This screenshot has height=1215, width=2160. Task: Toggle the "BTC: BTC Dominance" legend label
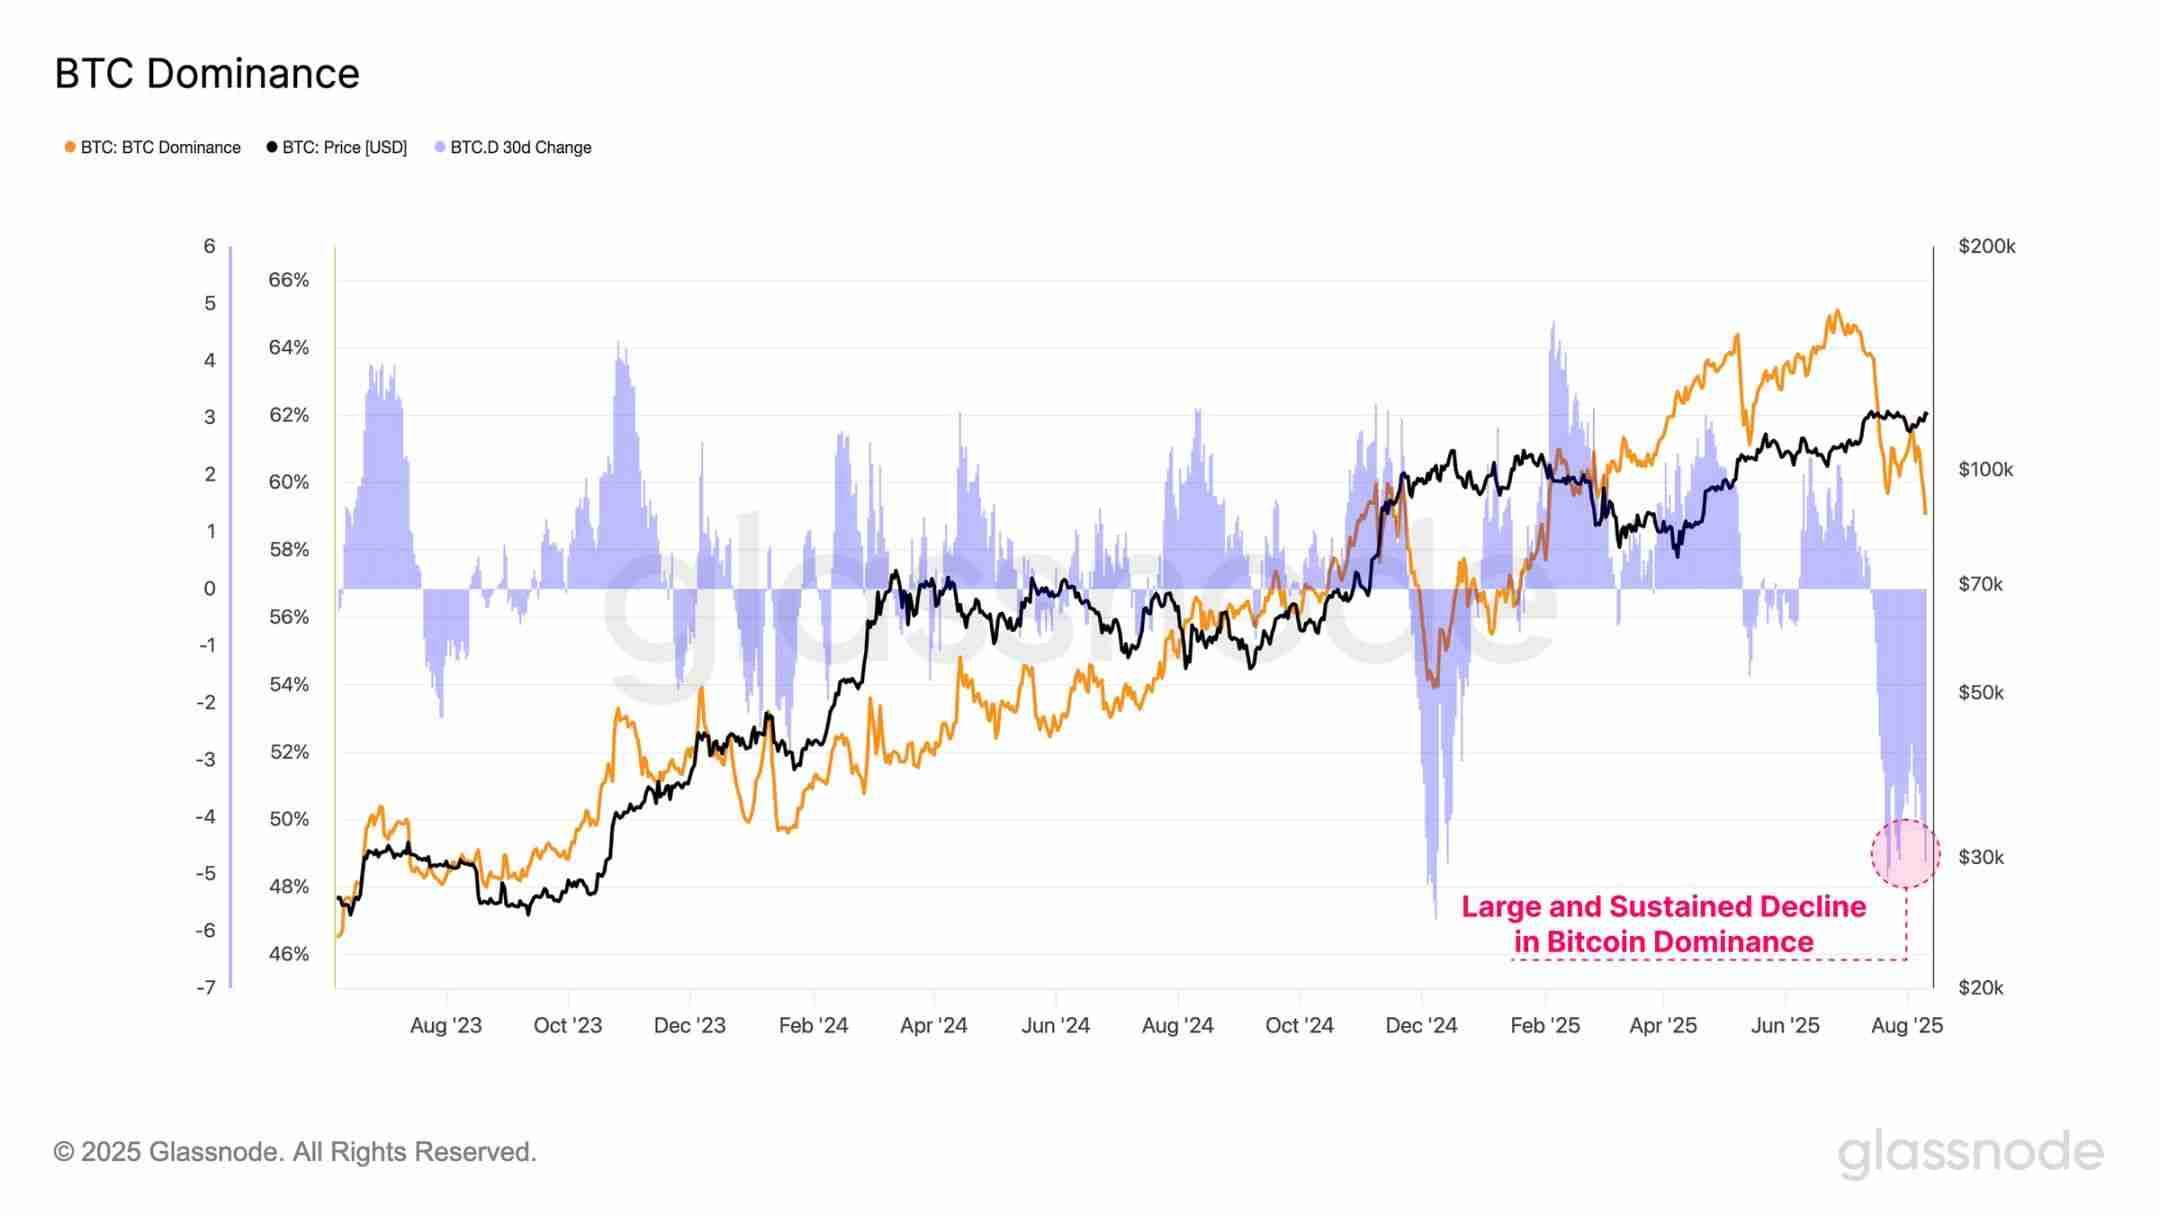pyautogui.click(x=161, y=147)
